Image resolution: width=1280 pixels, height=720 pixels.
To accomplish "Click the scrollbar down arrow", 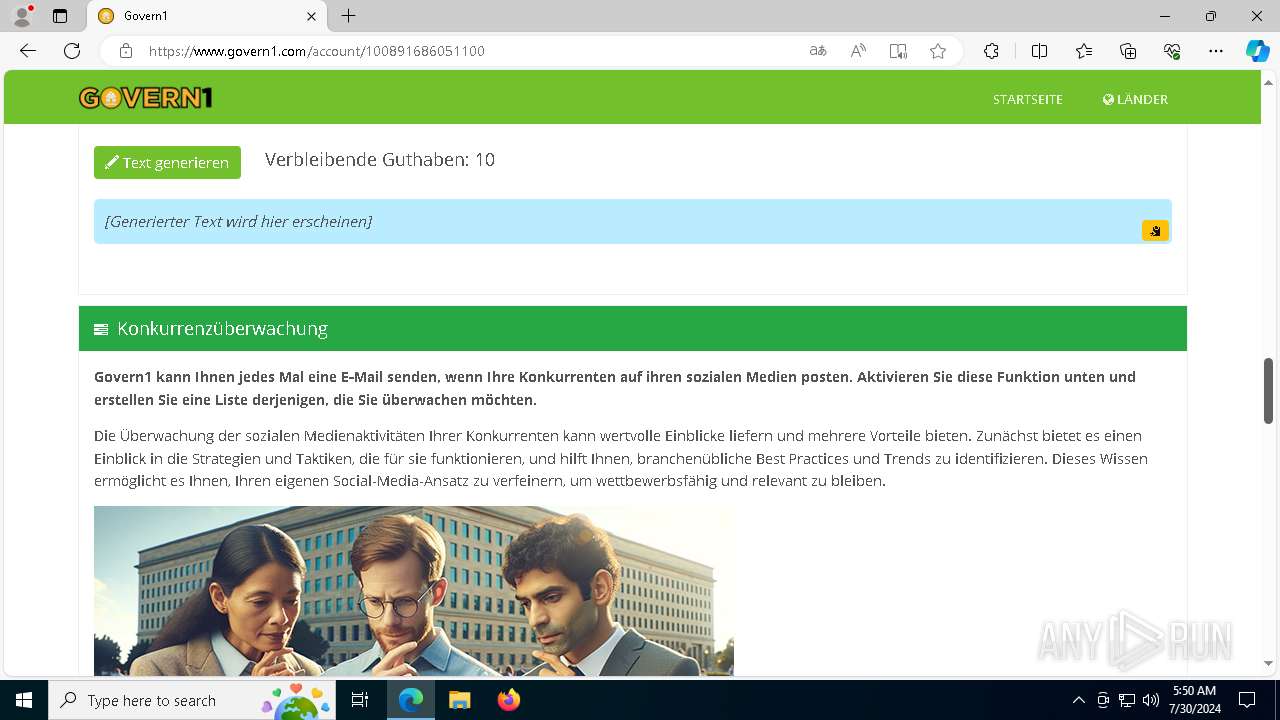I will 1268,663.
